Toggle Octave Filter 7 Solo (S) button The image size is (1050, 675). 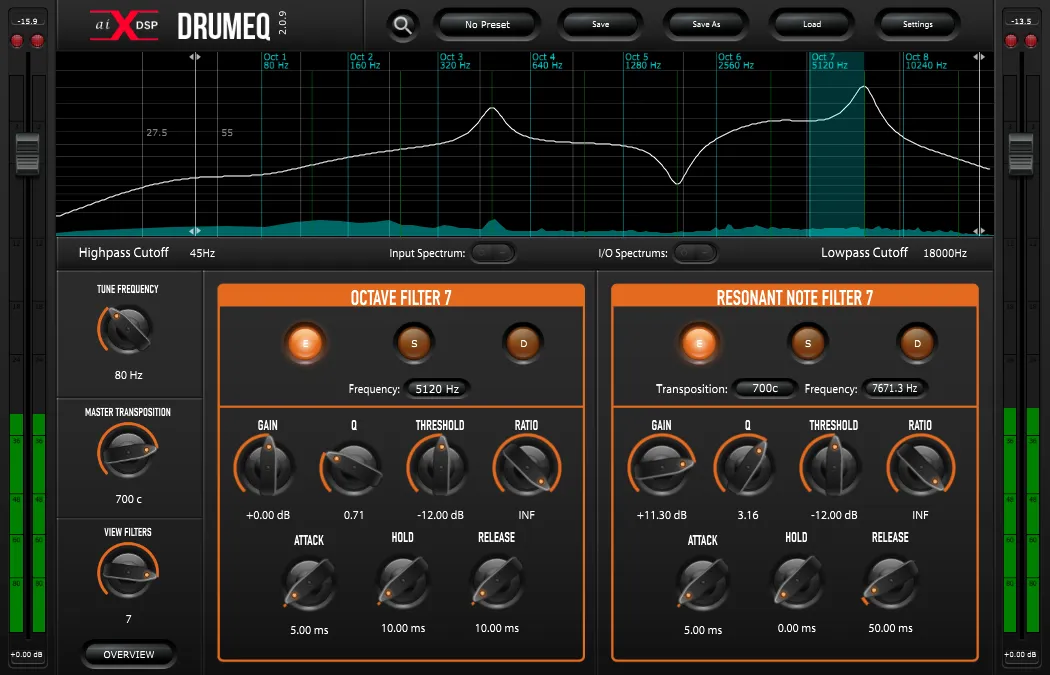pos(414,344)
